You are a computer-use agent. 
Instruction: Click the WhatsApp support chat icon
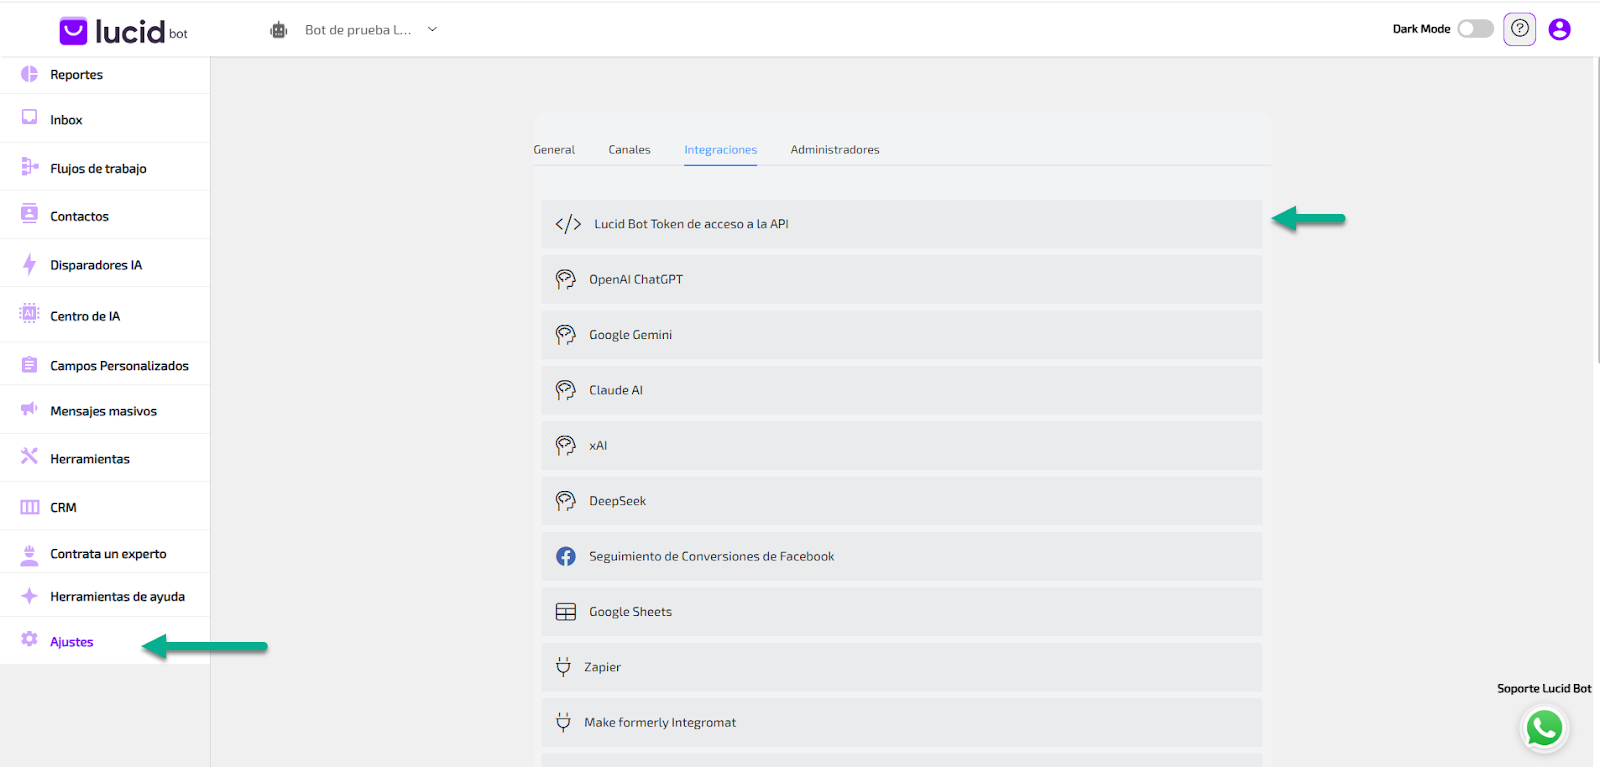pos(1543,728)
